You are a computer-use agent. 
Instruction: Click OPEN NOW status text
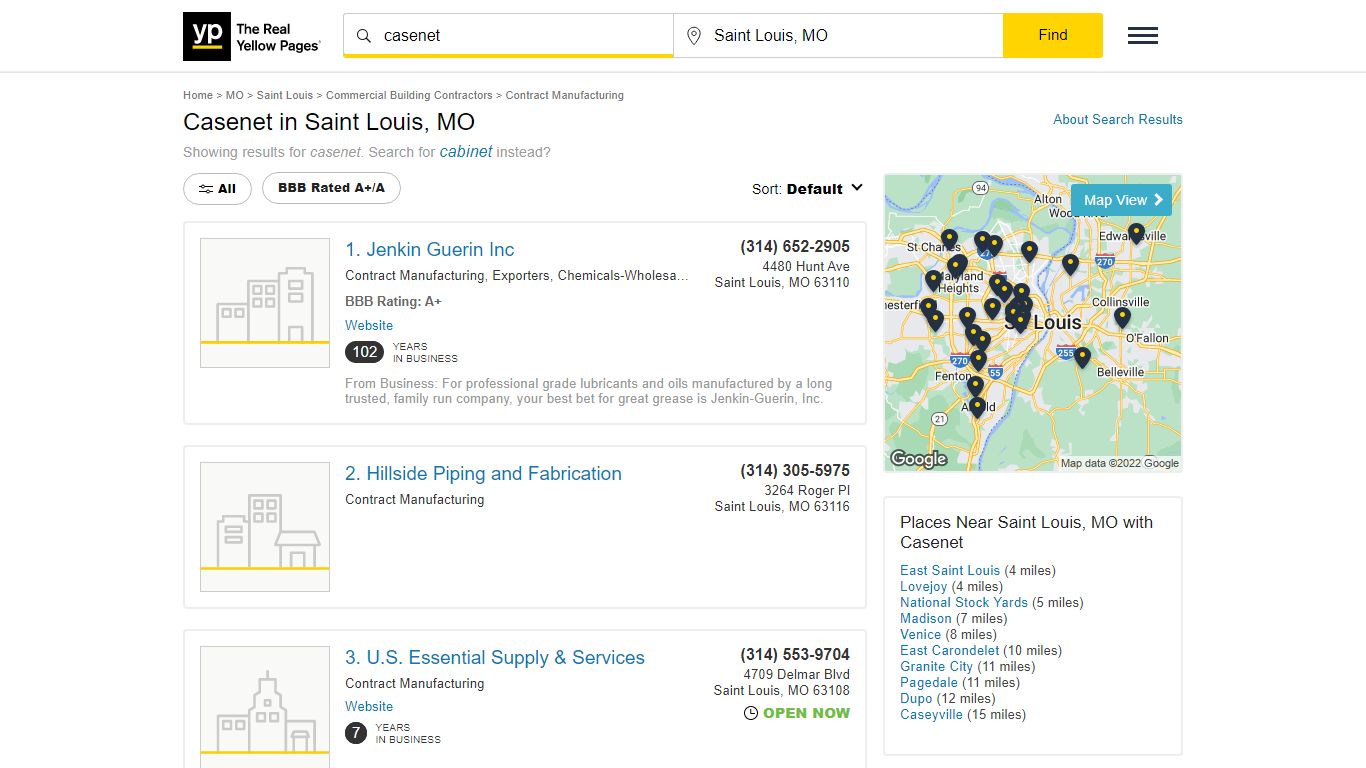(x=806, y=713)
